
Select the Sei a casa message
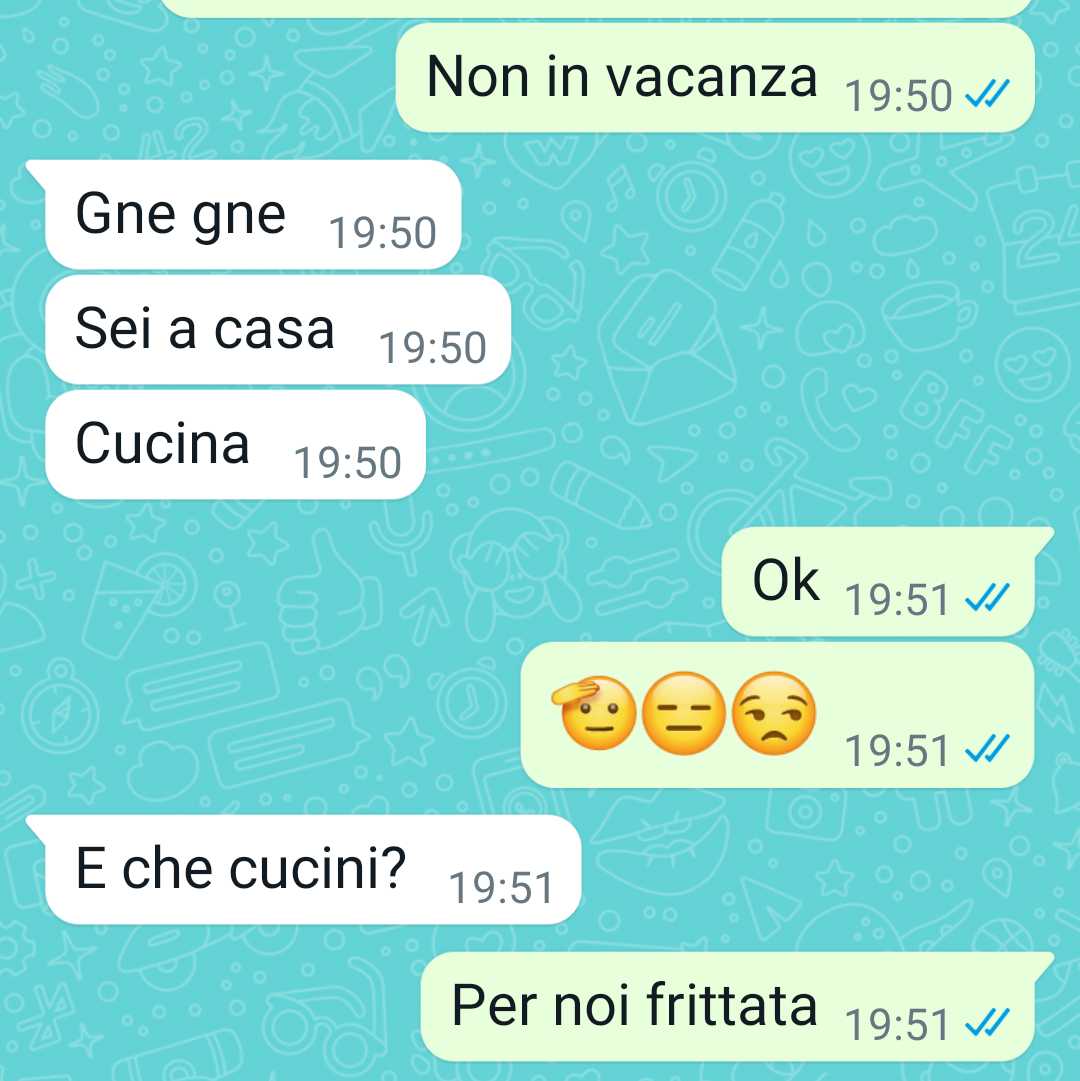[278, 330]
